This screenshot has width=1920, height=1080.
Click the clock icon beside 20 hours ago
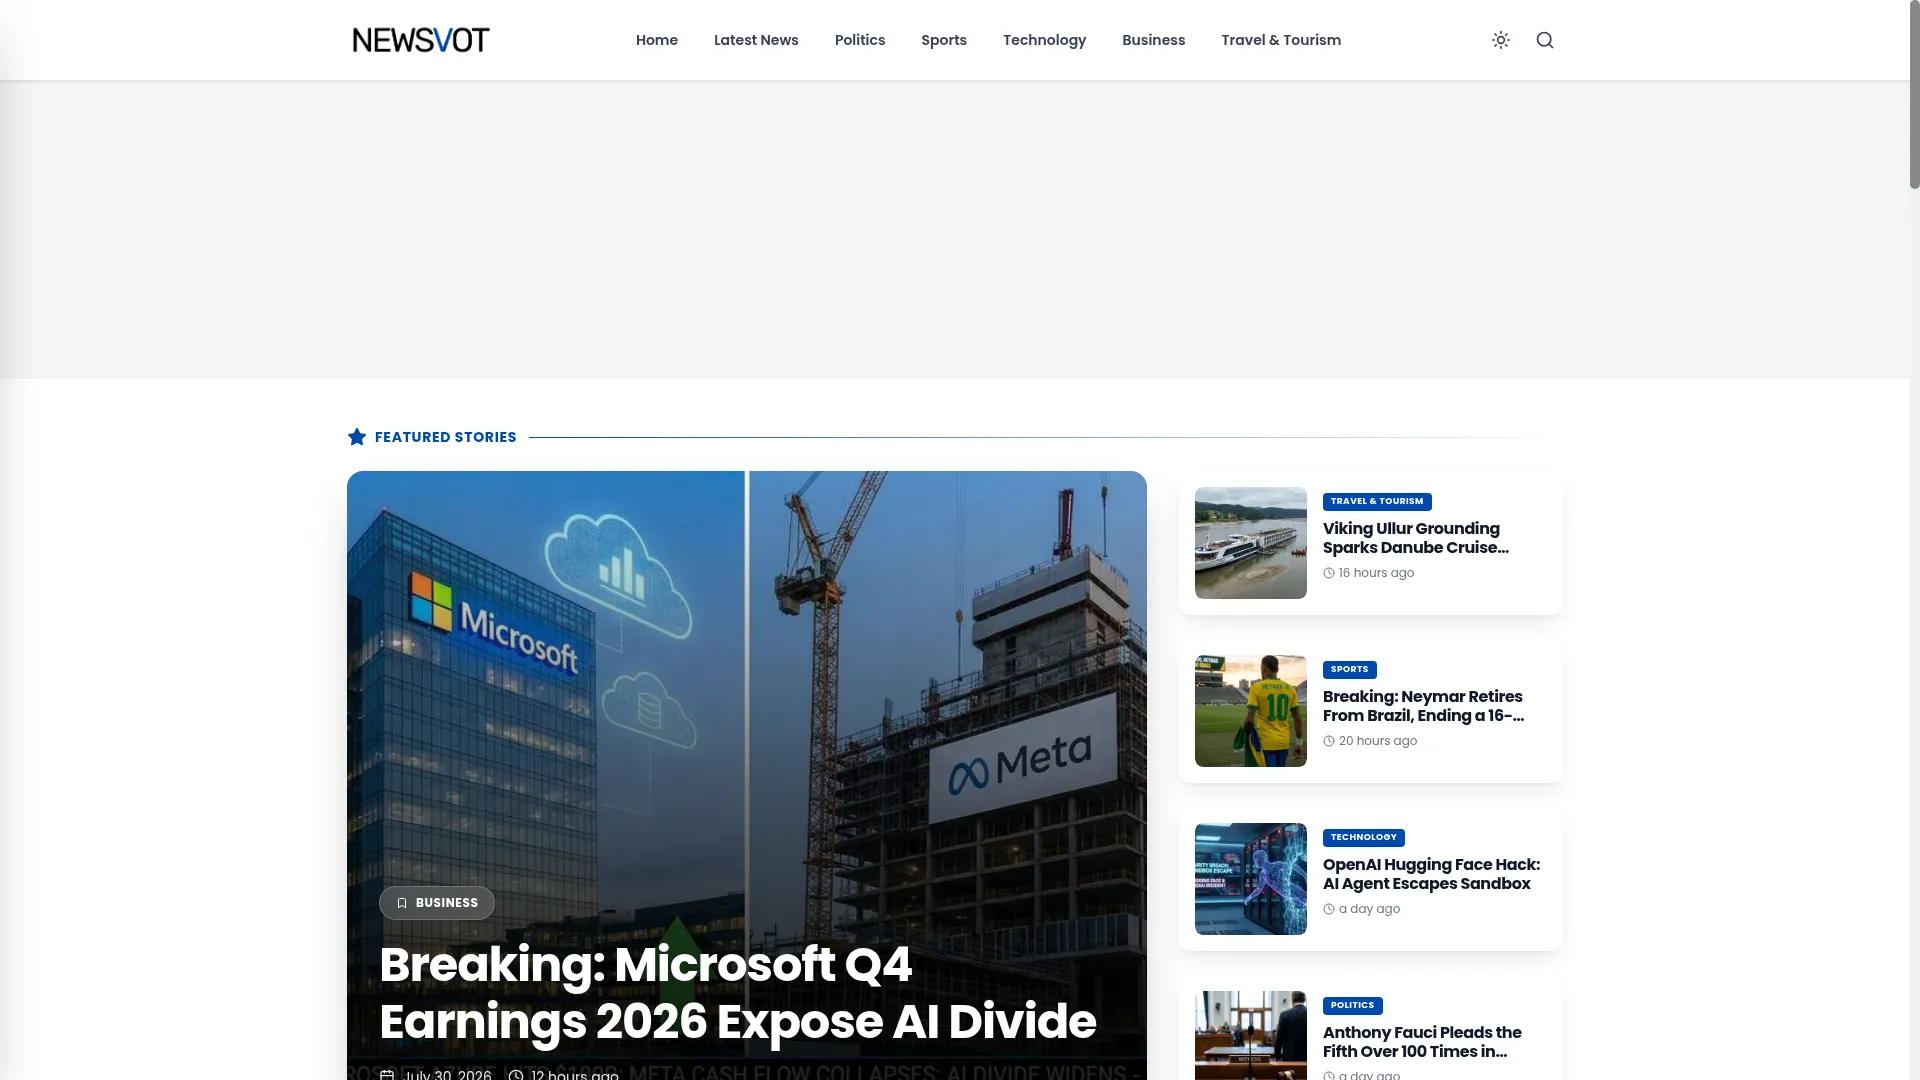(x=1329, y=741)
